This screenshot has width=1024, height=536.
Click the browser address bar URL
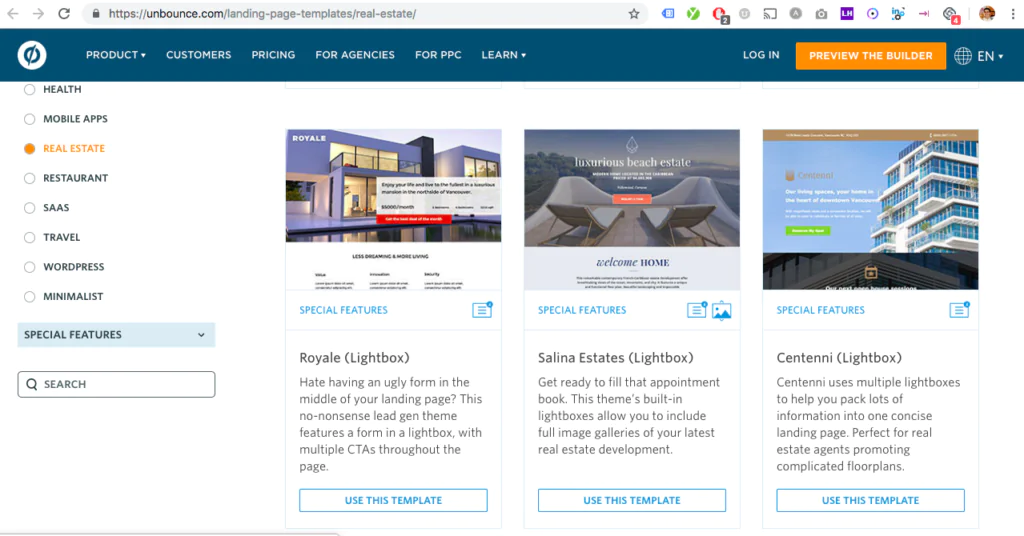tap(262, 14)
